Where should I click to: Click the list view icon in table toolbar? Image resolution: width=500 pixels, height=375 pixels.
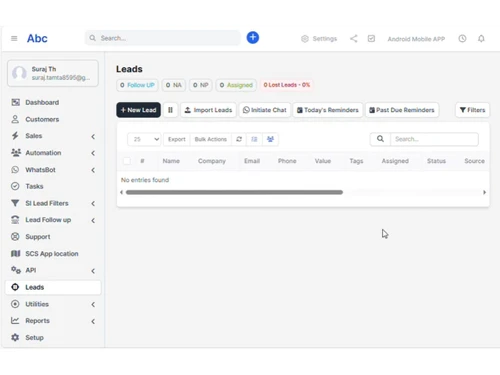pyautogui.click(x=254, y=139)
